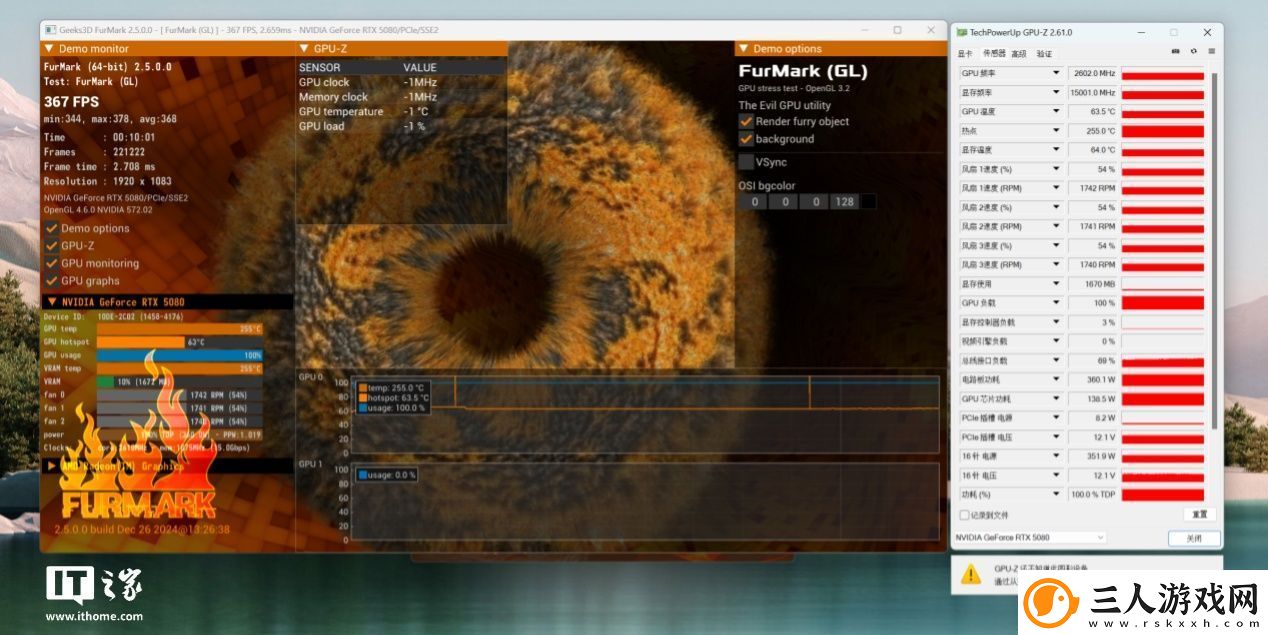Click the Memory clock row in GPU-Z overlay
Screen dimensions: 1268x635
coord(401,97)
